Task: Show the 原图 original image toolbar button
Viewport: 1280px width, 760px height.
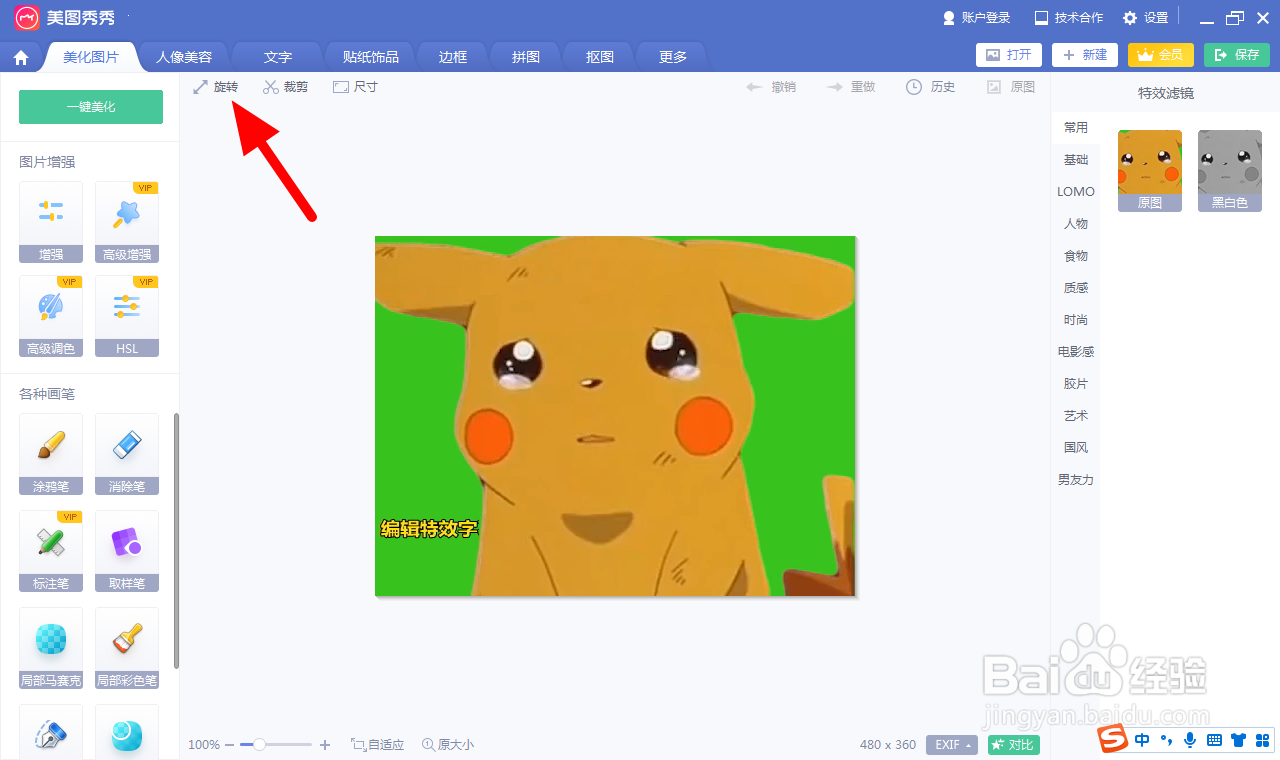Action: pyautogui.click(x=1011, y=87)
